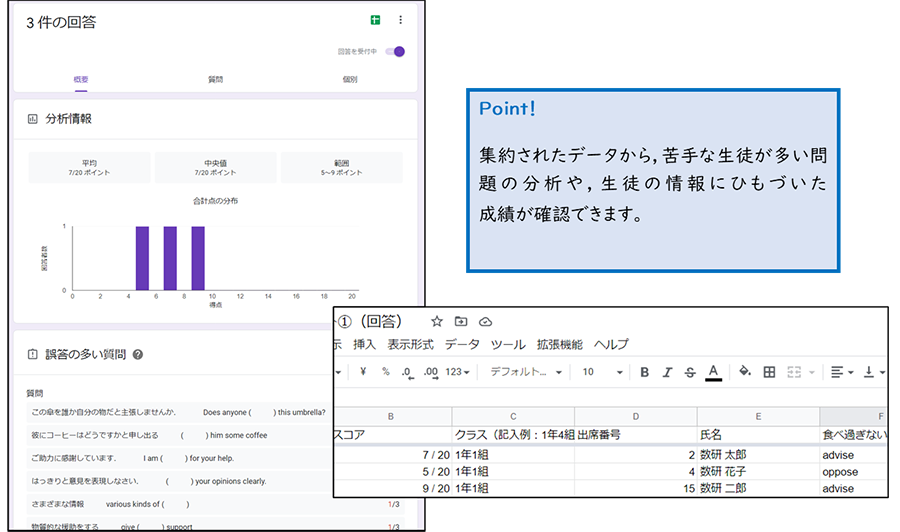The image size is (900, 532).
Task: Switch to the 質問 tab
Action: pyautogui.click(x=215, y=79)
